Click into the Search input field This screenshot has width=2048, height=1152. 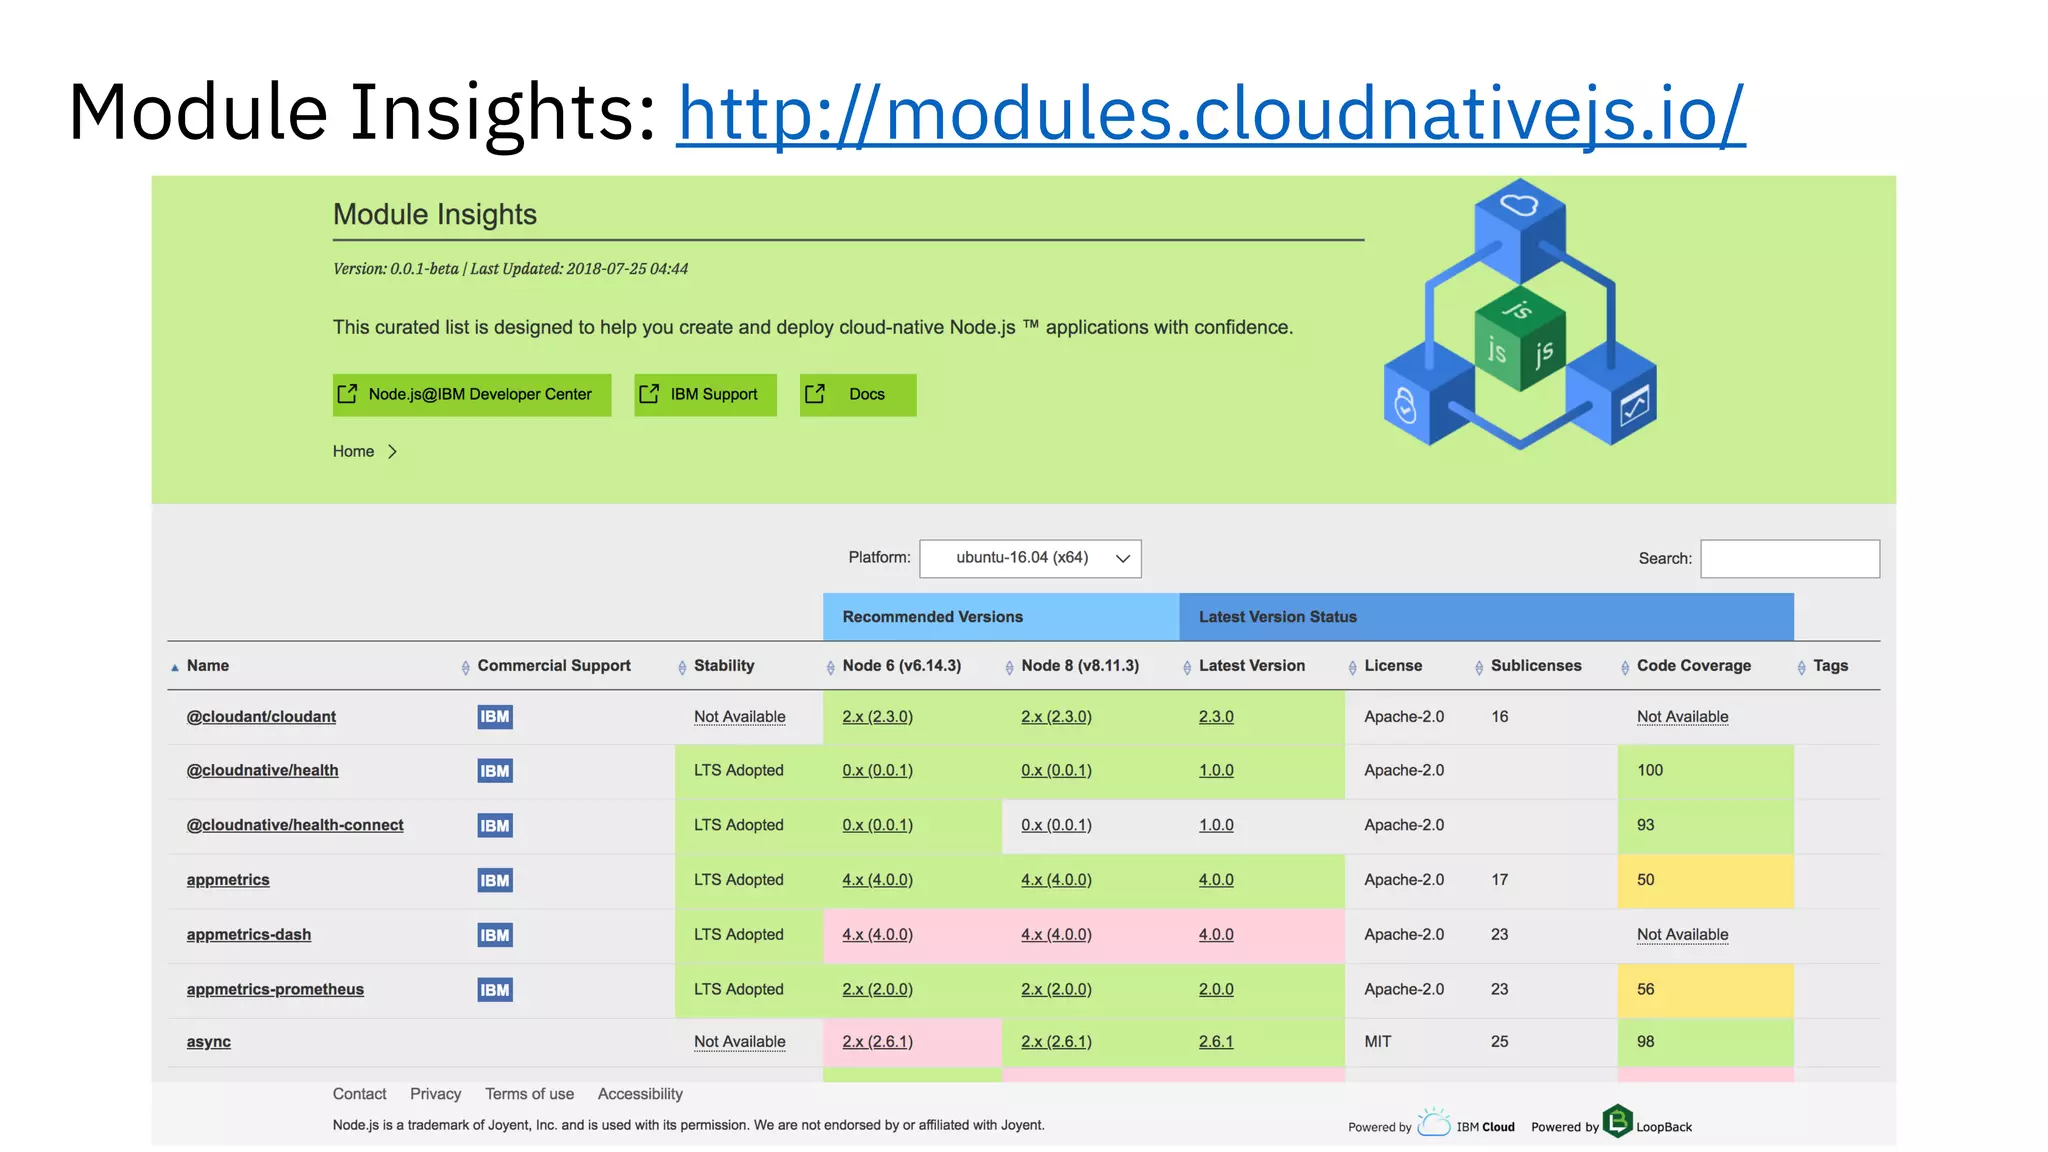point(1789,559)
